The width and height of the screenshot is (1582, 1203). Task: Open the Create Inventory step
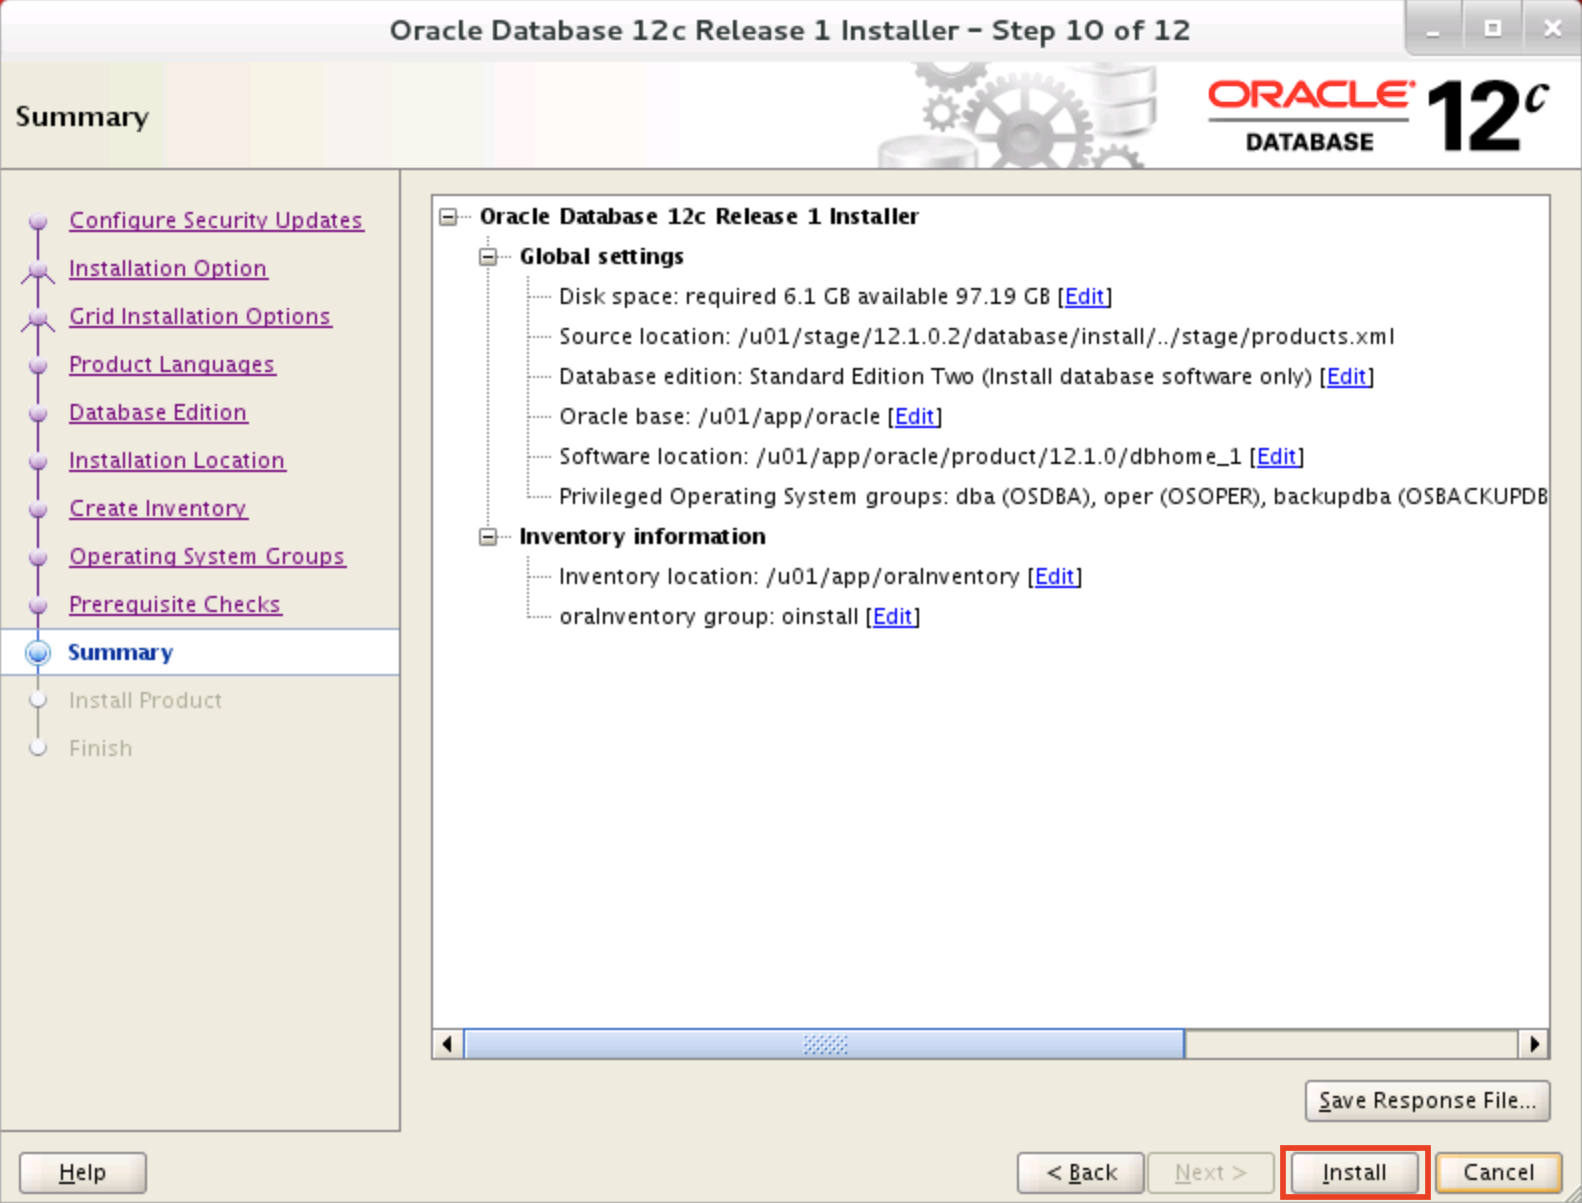158,508
